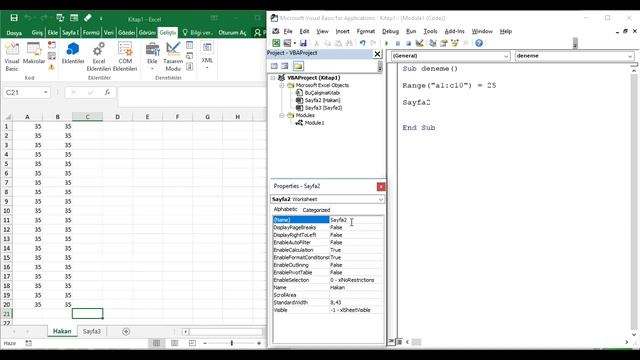Click Insert UserForm icon in VBA toolbar
The image size is (640, 360).
tap(287, 43)
